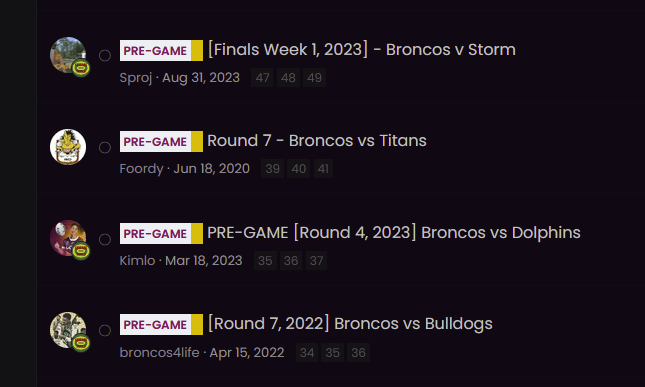Open thread Finals Week 1, 2023 Broncos v Storm
This screenshot has height=387, width=645.
pyautogui.click(x=362, y=50)
